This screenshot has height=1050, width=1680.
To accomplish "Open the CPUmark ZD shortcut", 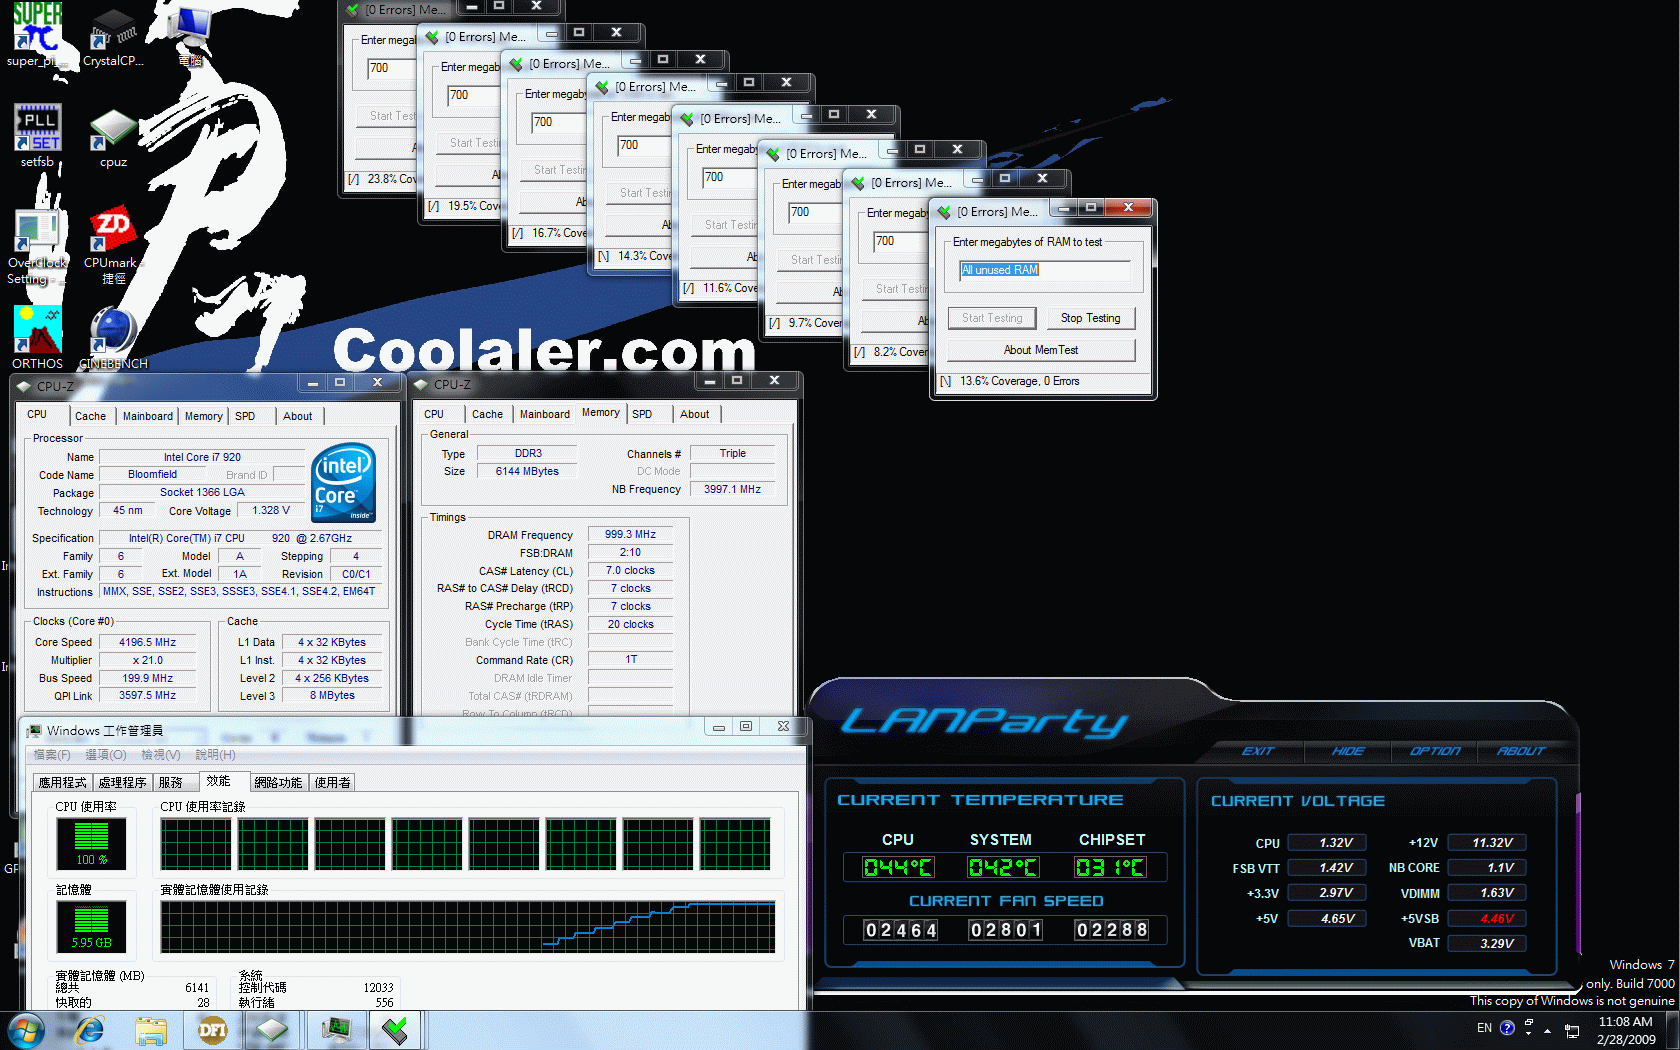I will 113,247.
